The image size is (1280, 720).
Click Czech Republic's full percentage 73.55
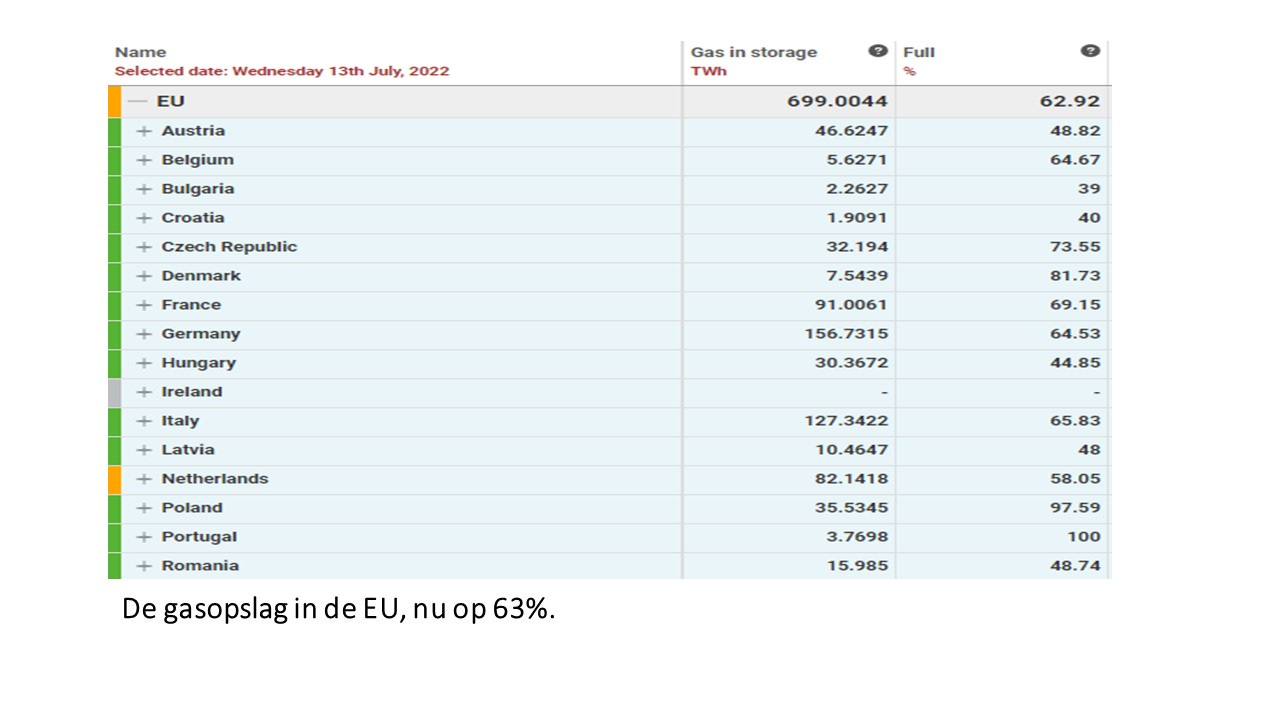click(1075, 247)
